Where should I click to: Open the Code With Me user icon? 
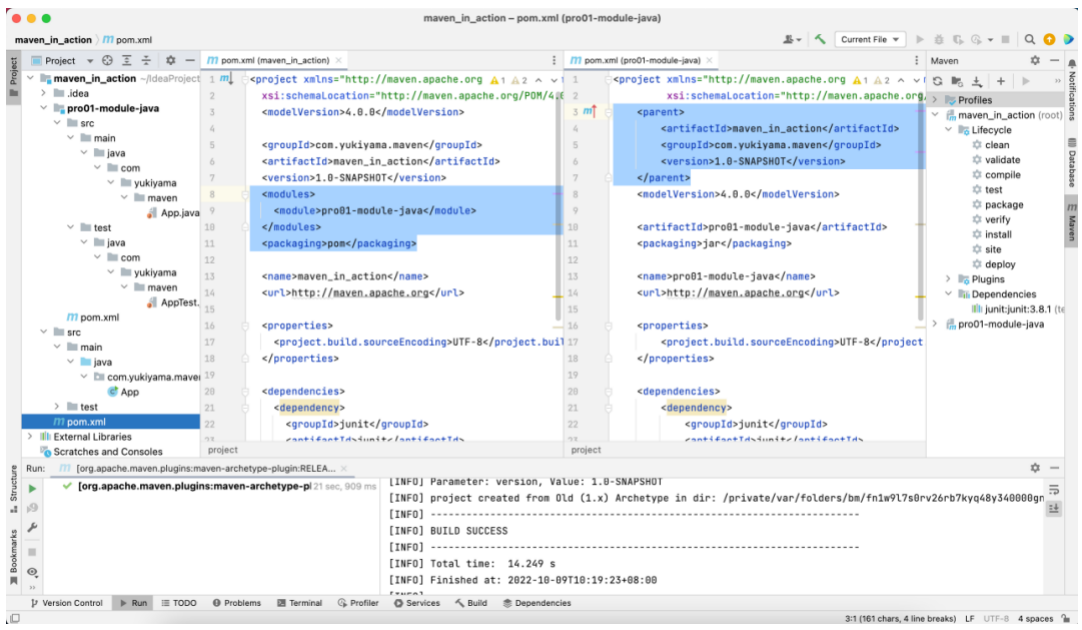(x=791, y=39)
